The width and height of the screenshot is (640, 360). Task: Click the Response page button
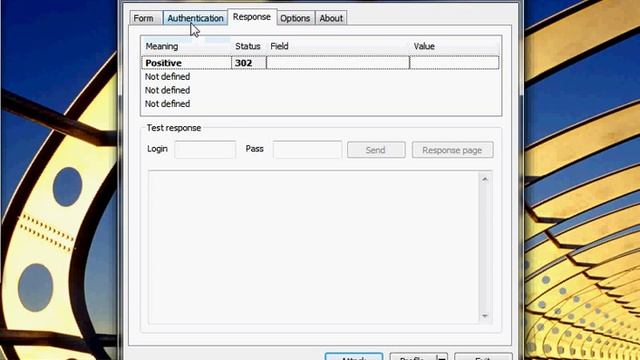[452, 150]
